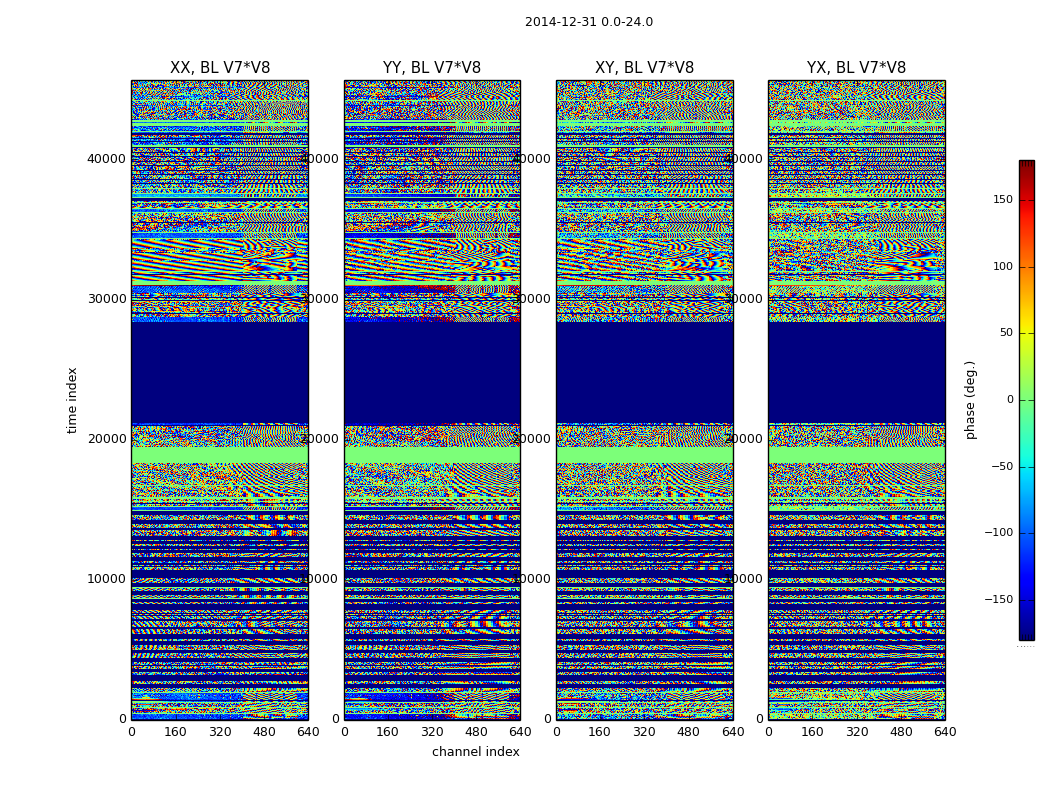Click the −50 tick on the colorbar
This screenshot has height=800, width=1050.
click(1002, 466)
